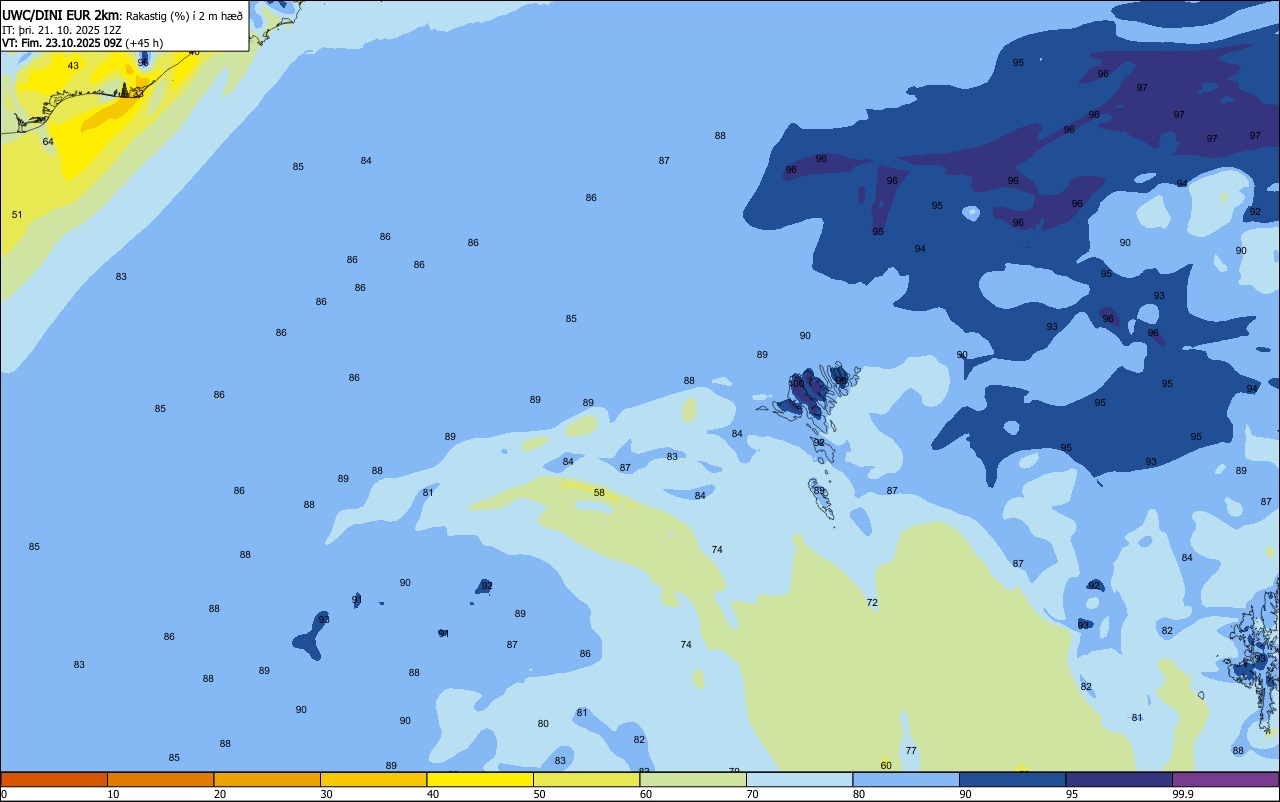Click the dark purple 95–99.9 legend swatch
The width and height of the screenshot is (1280, 802).
(x=1119, y=779)
